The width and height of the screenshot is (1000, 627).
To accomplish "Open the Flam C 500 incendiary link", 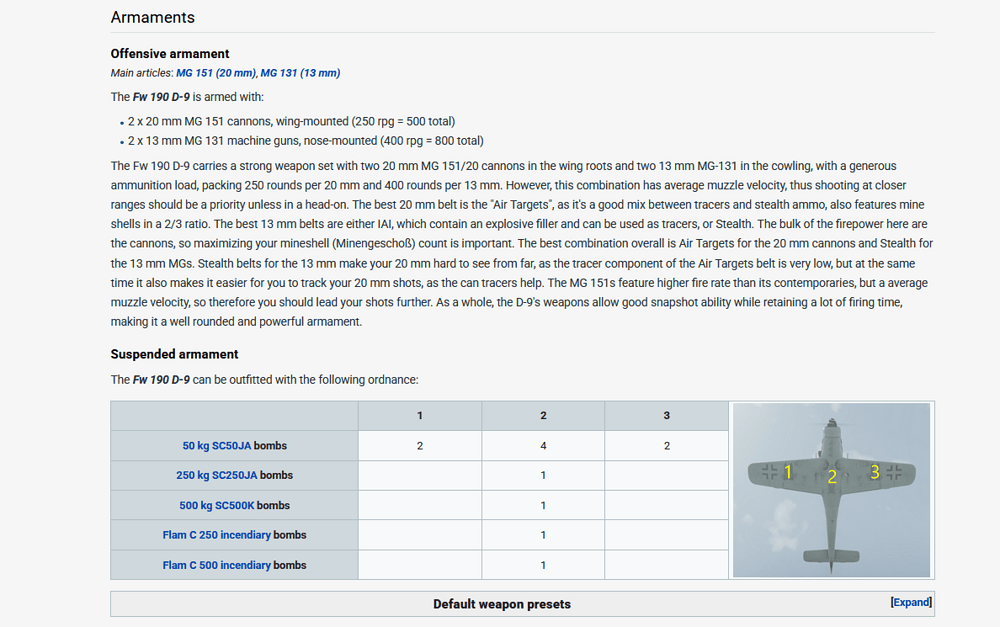I will [x=217, y=565].
